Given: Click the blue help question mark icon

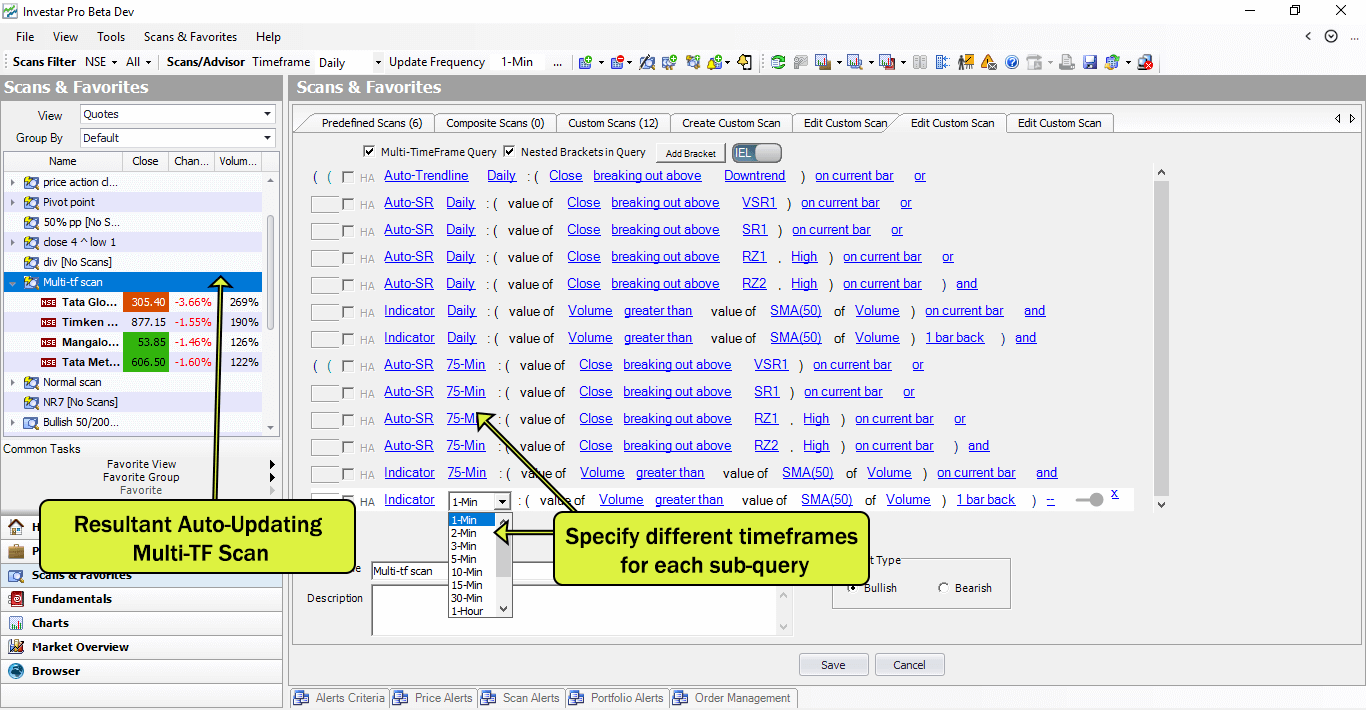Looking at the screenshot, I should coord(1012,62).
